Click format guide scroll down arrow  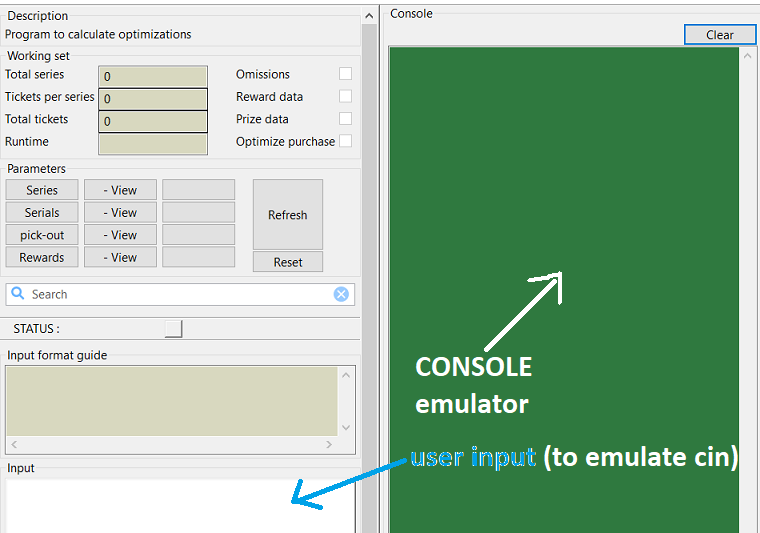click(x=346, y=427)
